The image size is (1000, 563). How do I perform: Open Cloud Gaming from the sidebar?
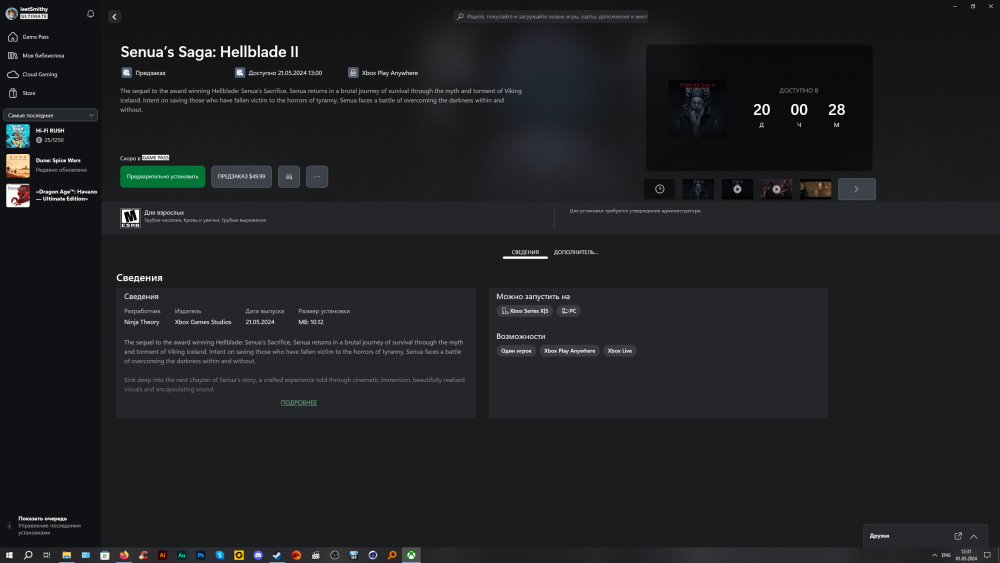click(40, 74)
